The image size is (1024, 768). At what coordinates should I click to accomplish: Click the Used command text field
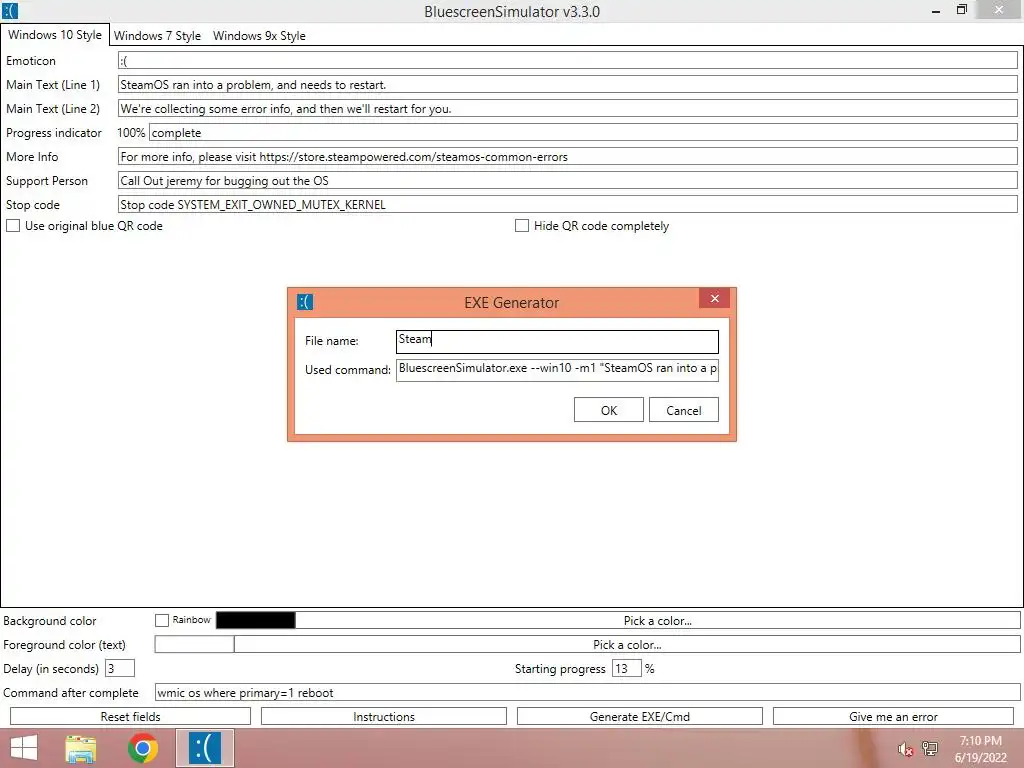[x=557, y=369]
